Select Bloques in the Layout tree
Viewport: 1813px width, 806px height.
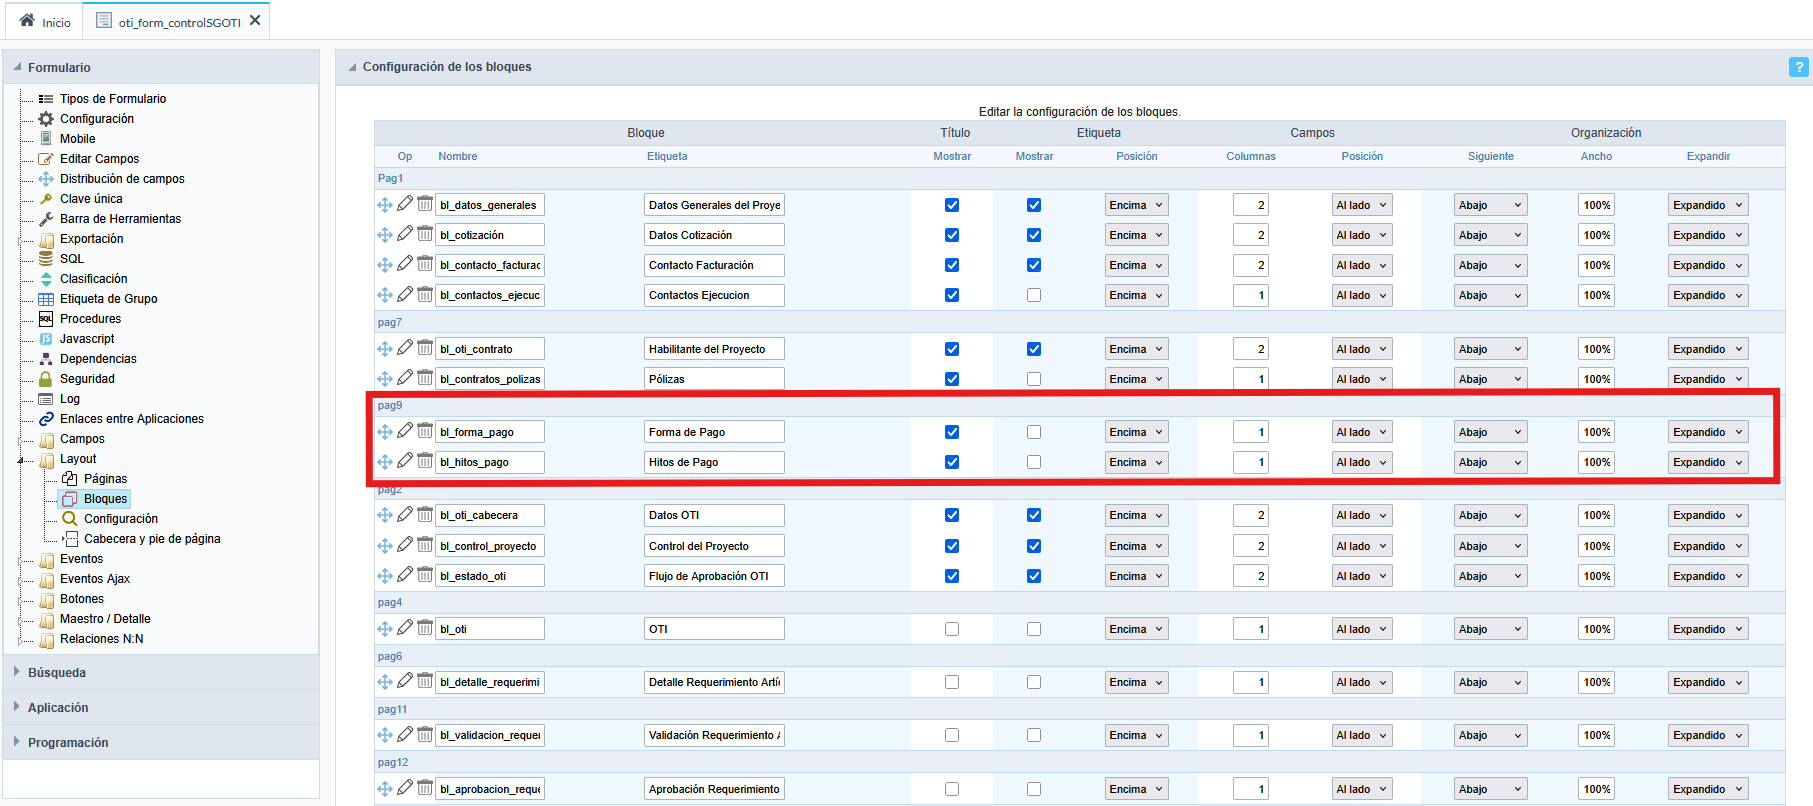coord(105,499)
